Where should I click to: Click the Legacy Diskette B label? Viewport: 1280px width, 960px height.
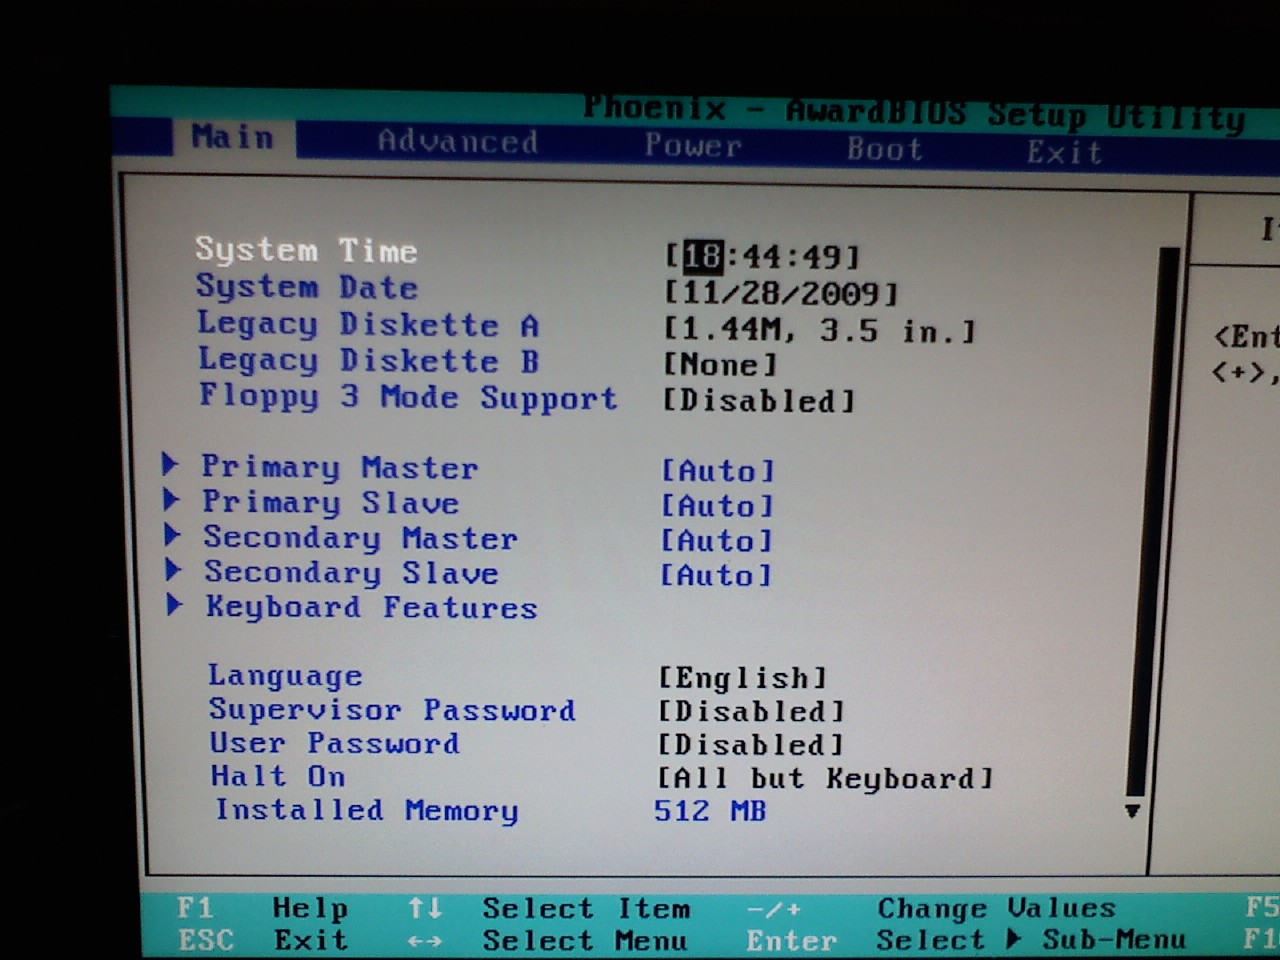tap(368, 360)
